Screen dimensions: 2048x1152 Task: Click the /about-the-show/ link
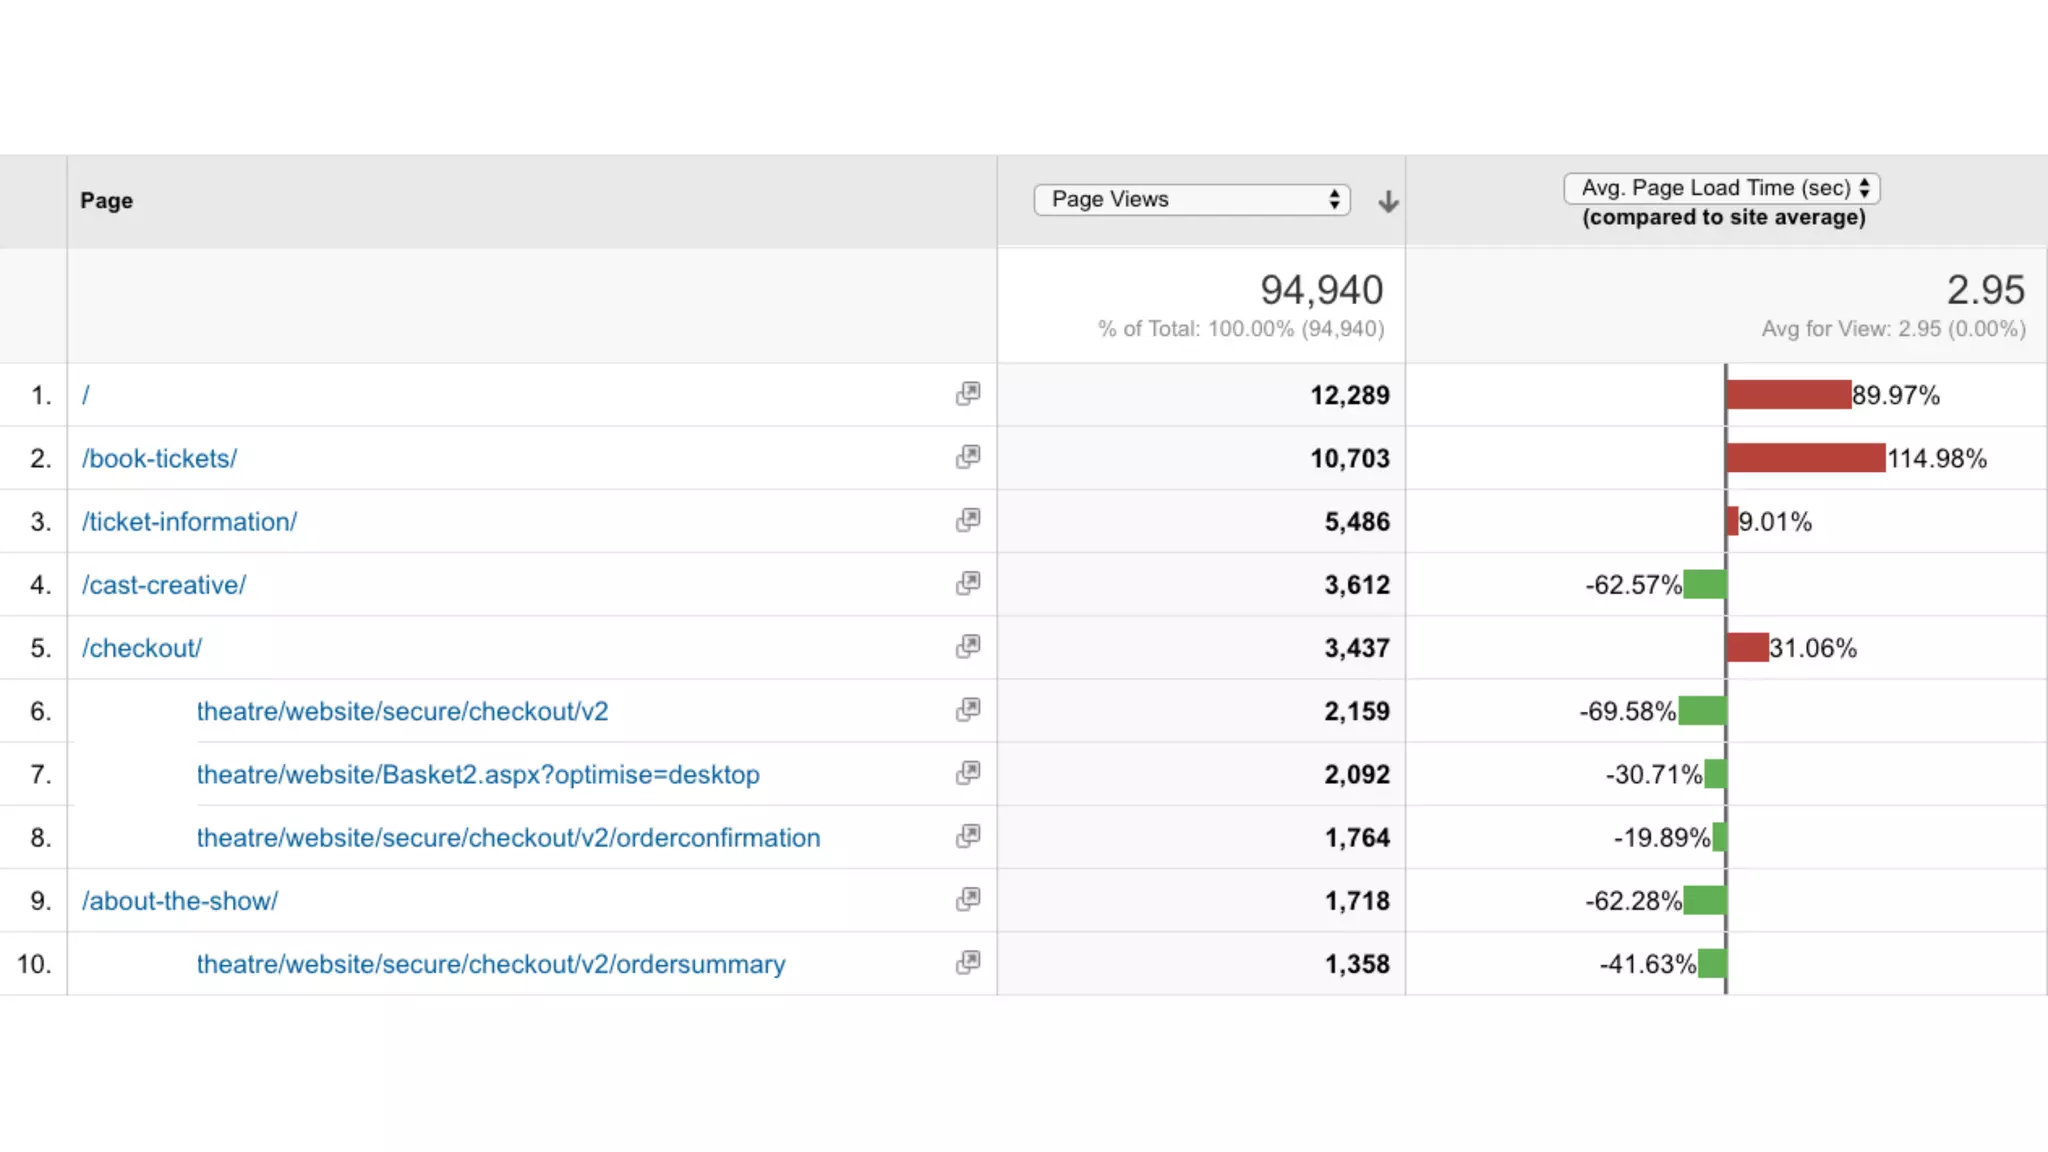click(180, 901)
